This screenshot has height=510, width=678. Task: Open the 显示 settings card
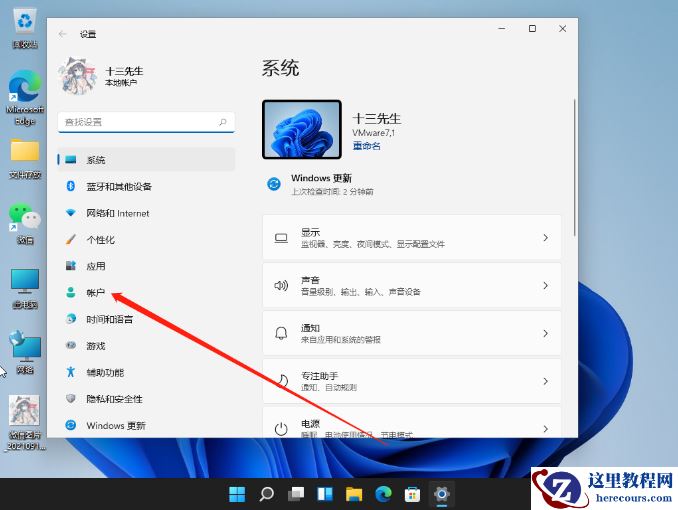click(412, 237)
